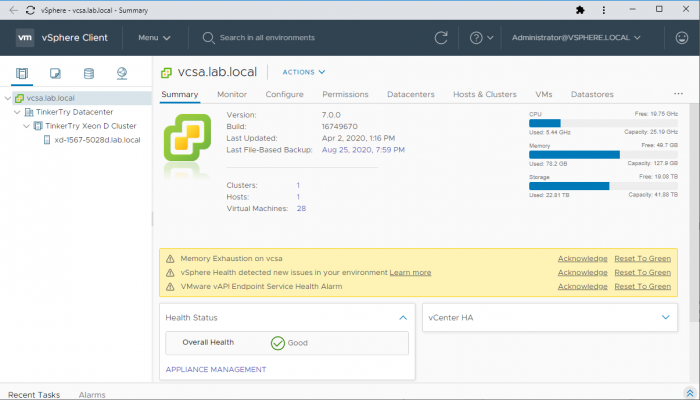Open last file-based backup date link

tap(363, 150)
